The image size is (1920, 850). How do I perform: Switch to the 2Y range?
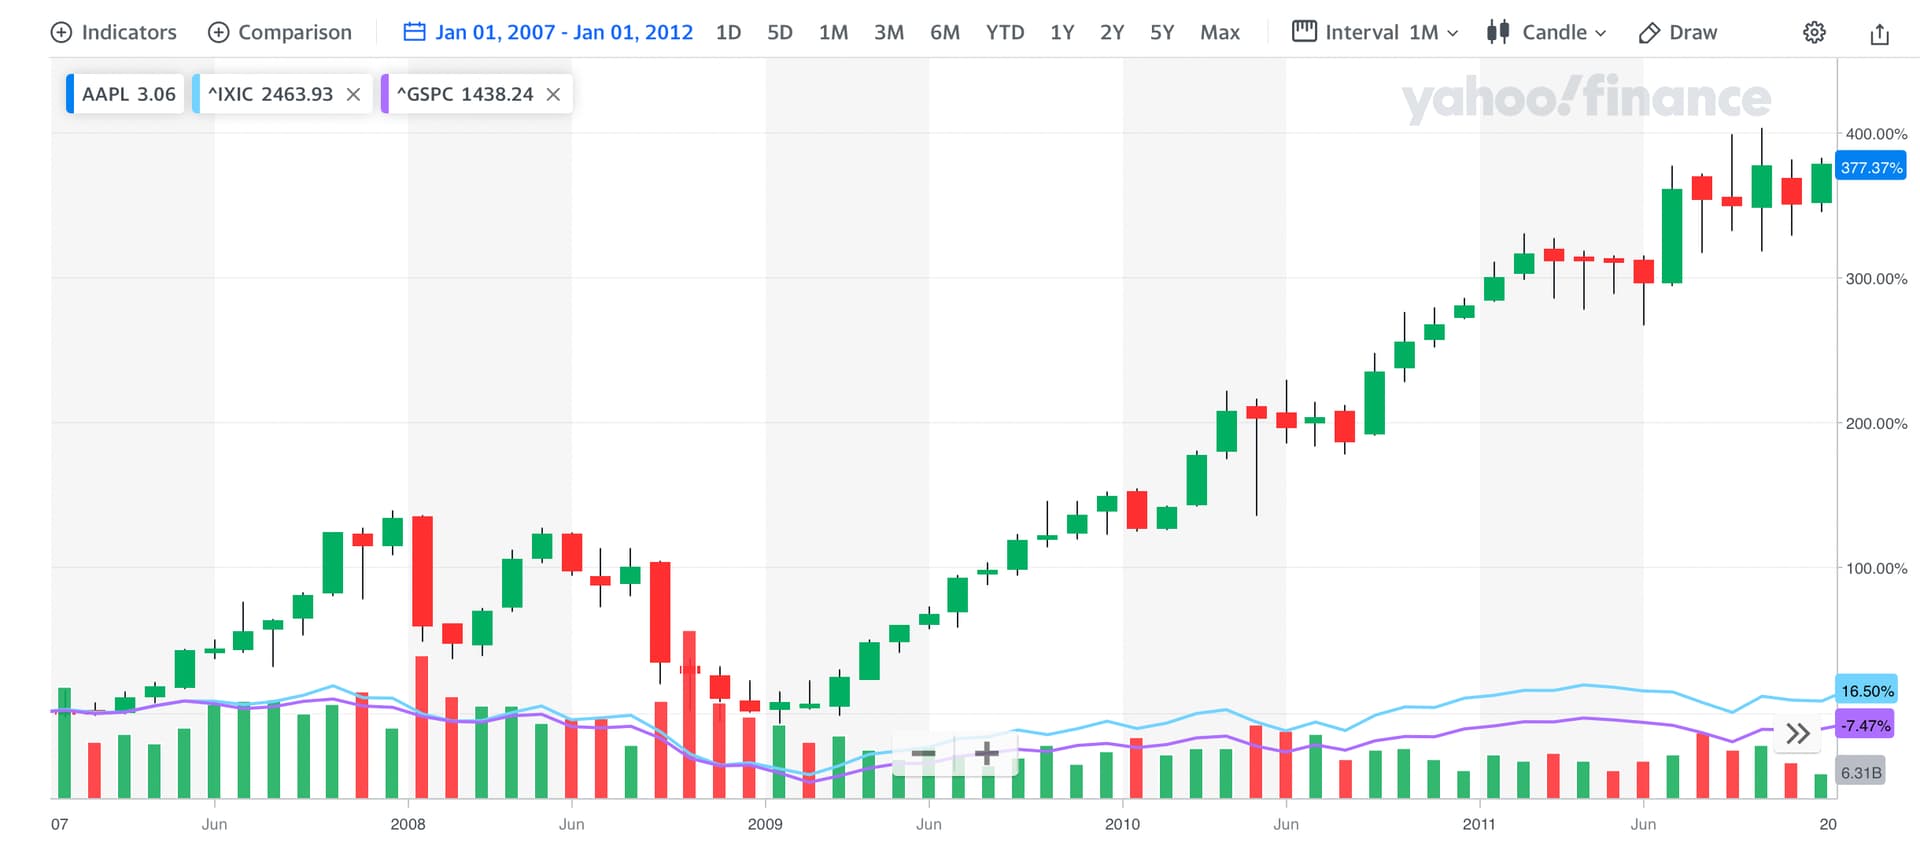tap(1112, 32)
